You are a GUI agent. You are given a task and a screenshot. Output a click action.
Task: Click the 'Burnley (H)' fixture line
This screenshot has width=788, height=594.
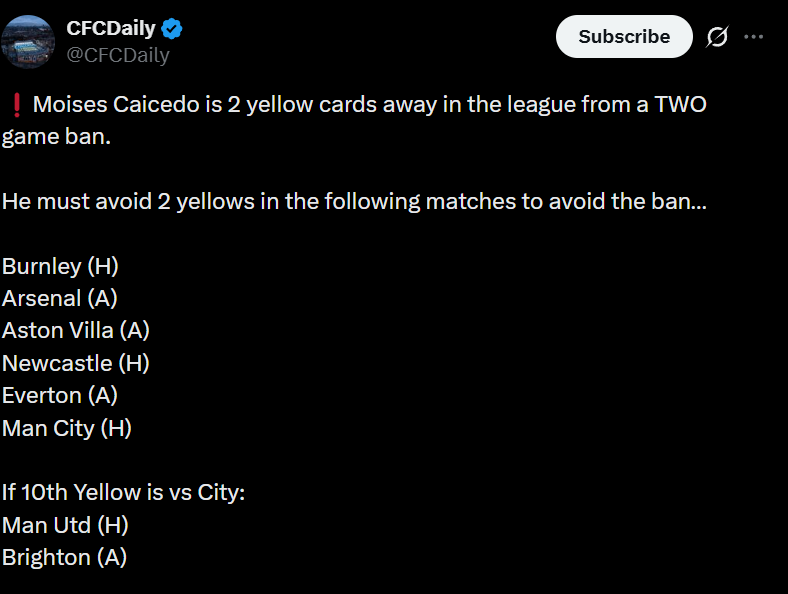pos(60,266)
